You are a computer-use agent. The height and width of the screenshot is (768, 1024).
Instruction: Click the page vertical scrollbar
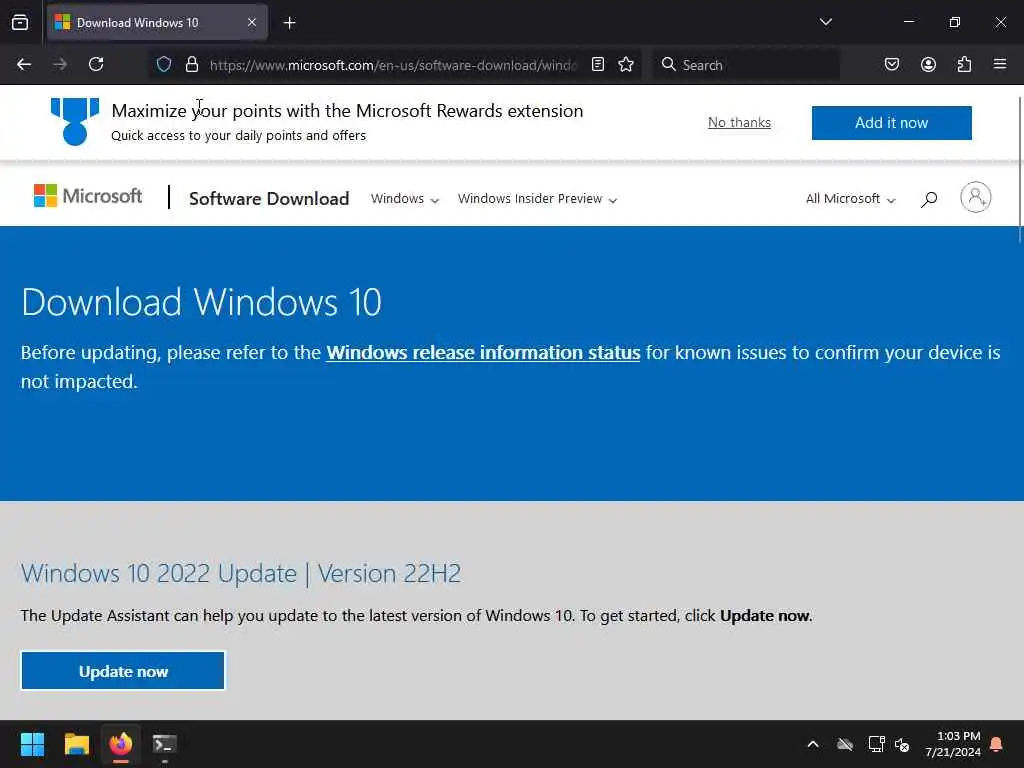pyautogui.click(x=1019, y=170)
